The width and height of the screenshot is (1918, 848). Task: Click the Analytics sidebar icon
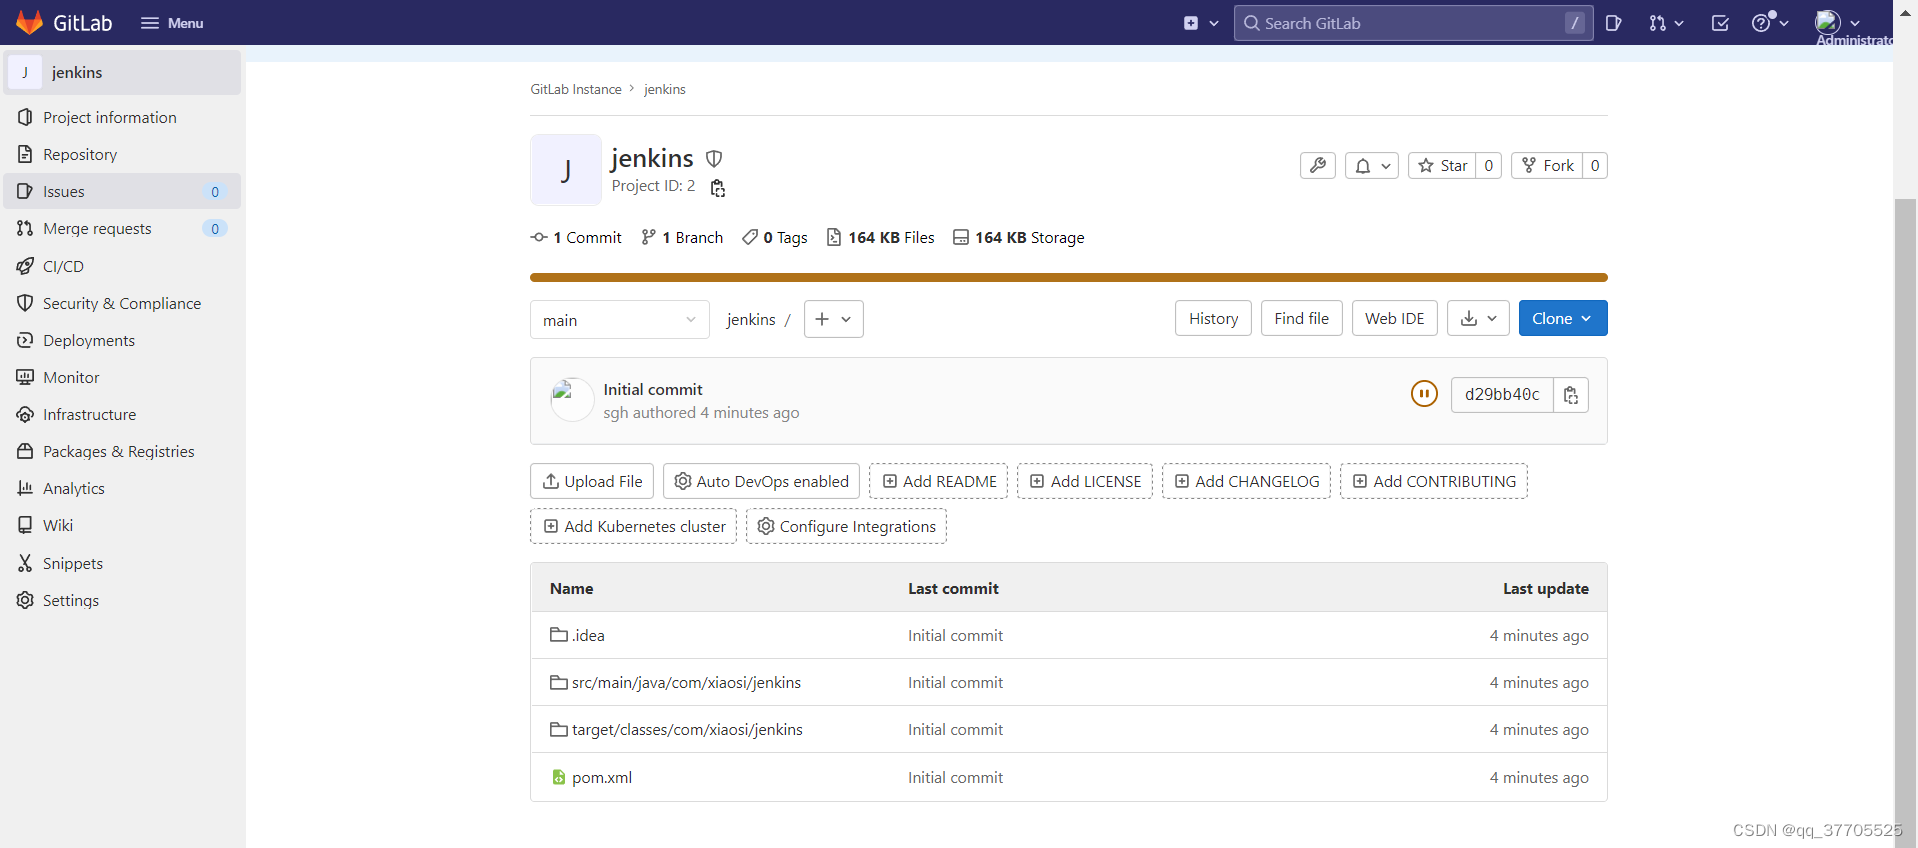25,488
